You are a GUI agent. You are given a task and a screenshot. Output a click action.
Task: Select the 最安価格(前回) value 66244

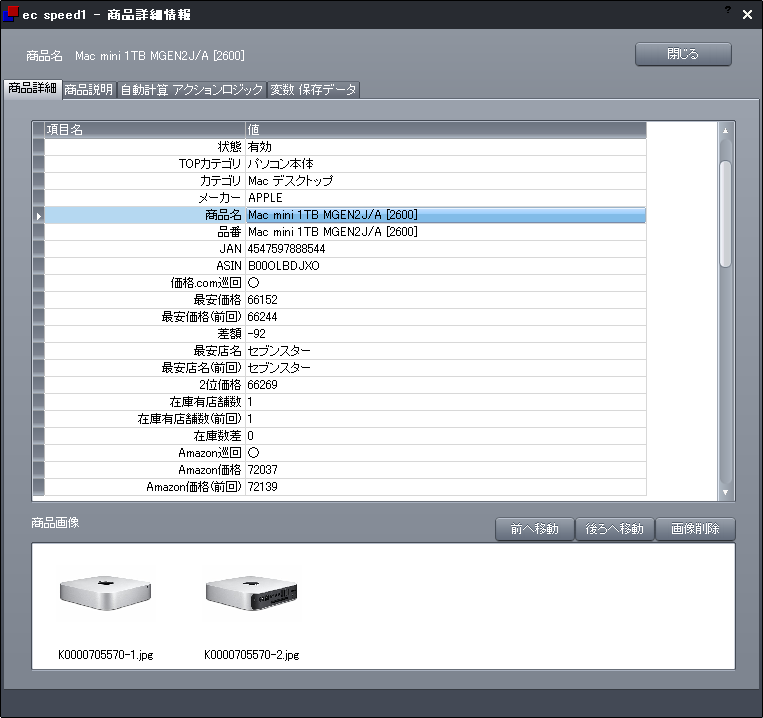point(446,317)
